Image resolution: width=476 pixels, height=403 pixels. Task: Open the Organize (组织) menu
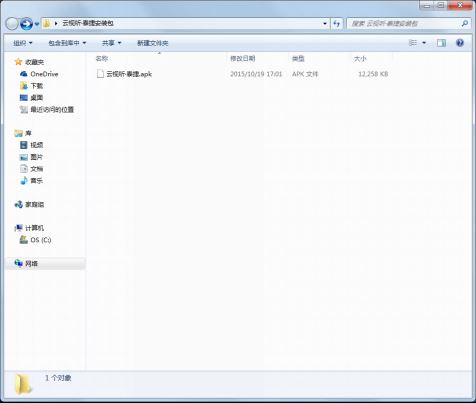tap(23, 43)
